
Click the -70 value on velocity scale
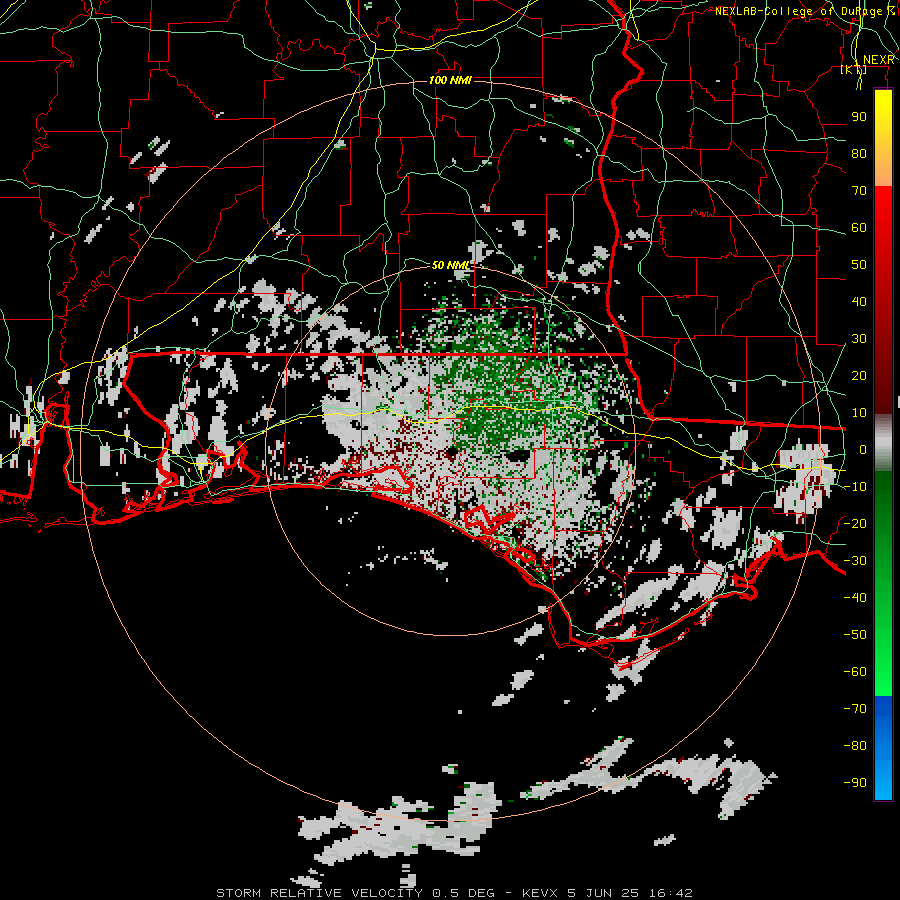(x=855, y=708)
